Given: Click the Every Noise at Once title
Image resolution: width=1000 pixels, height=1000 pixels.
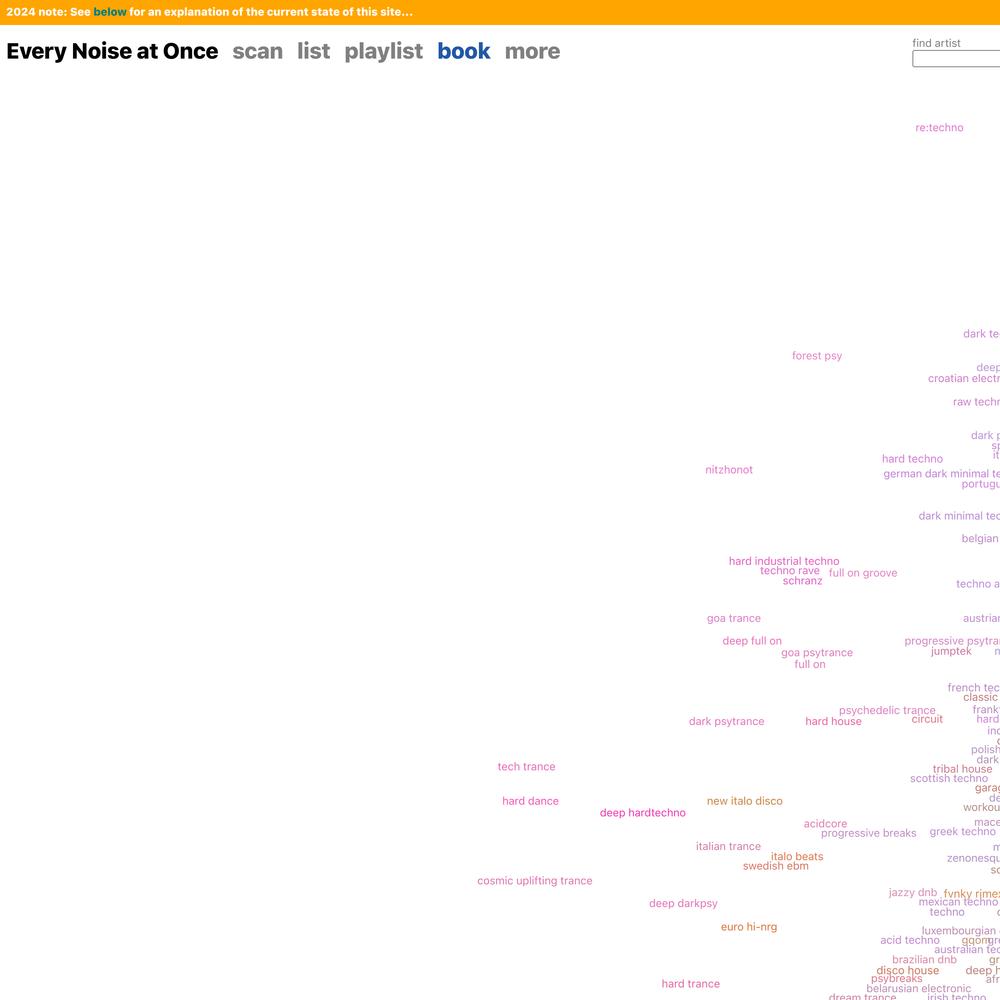Looking at the screenshot, I should pyautogui.click(x=112, y=51).
